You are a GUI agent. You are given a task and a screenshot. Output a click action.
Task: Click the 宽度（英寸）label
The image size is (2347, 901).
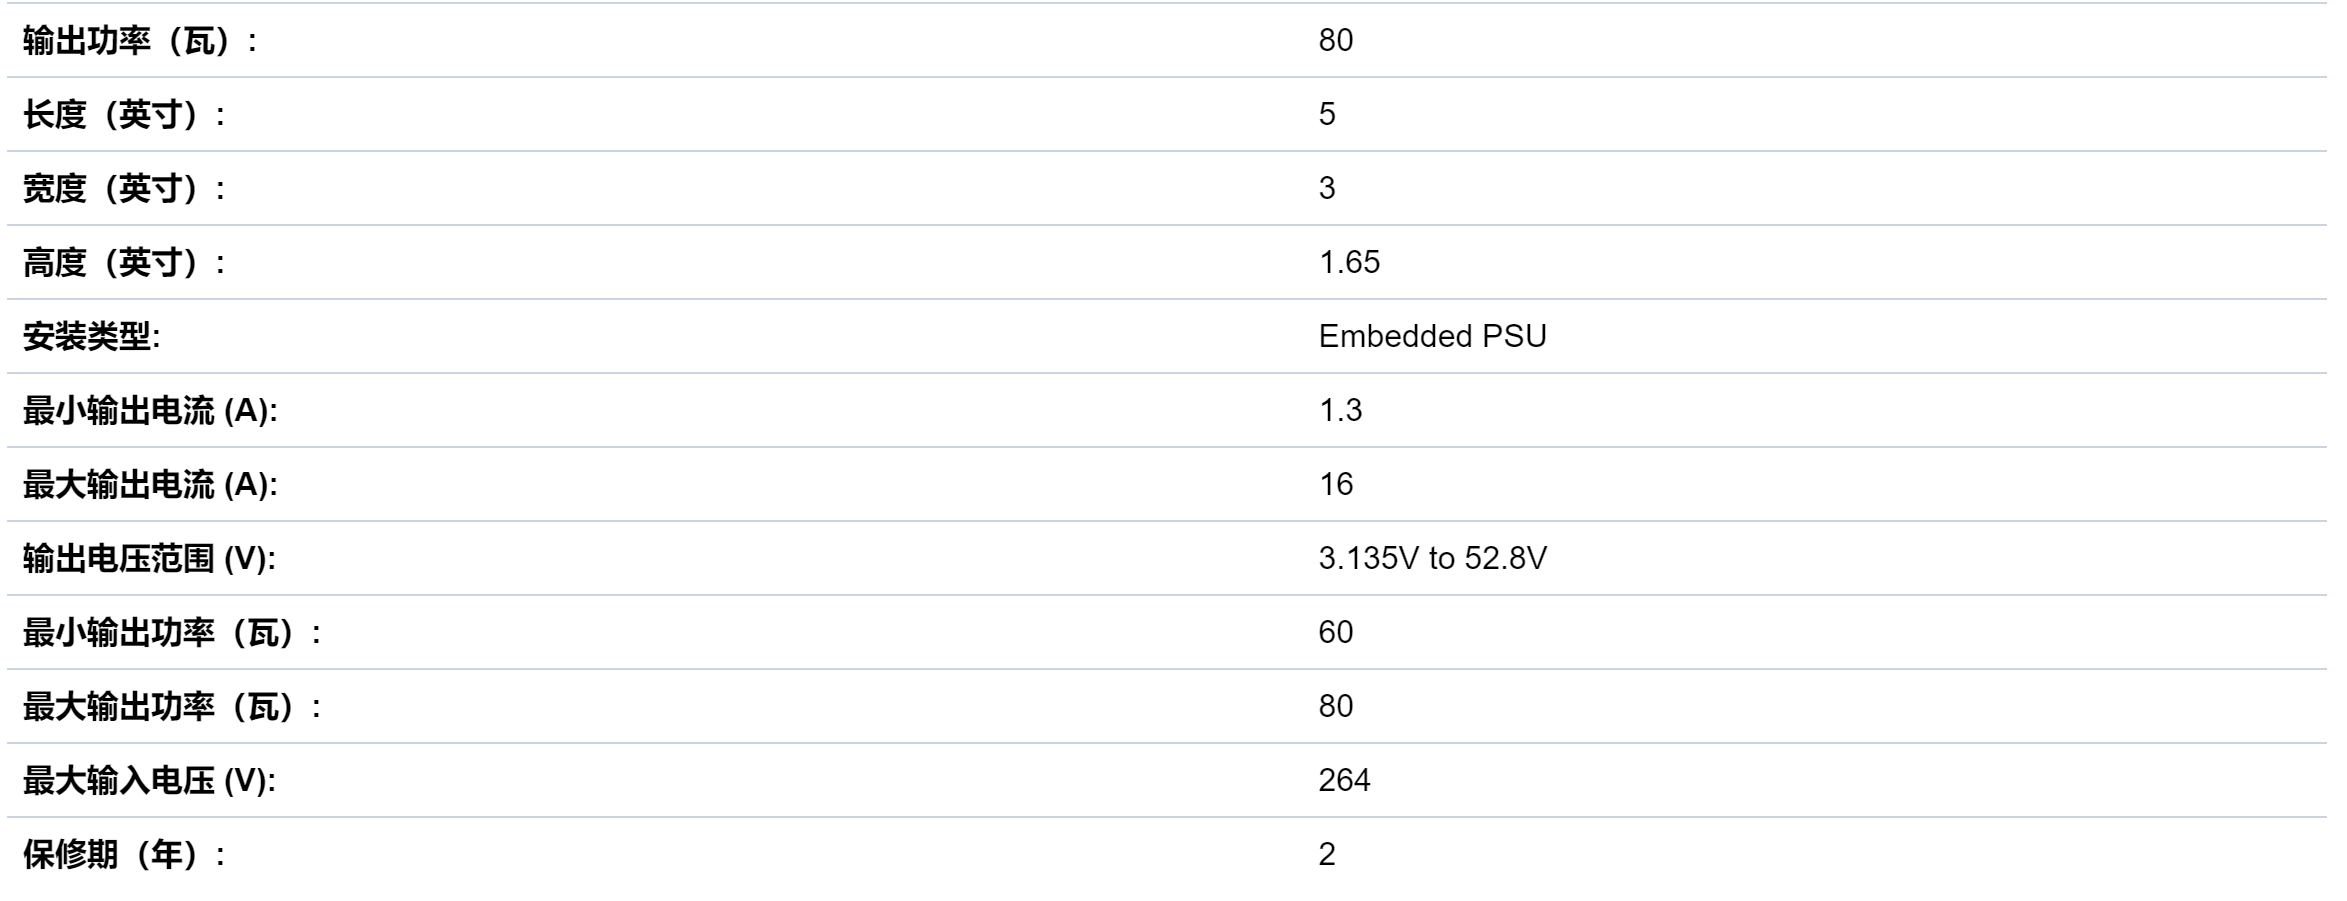[124, 189]
